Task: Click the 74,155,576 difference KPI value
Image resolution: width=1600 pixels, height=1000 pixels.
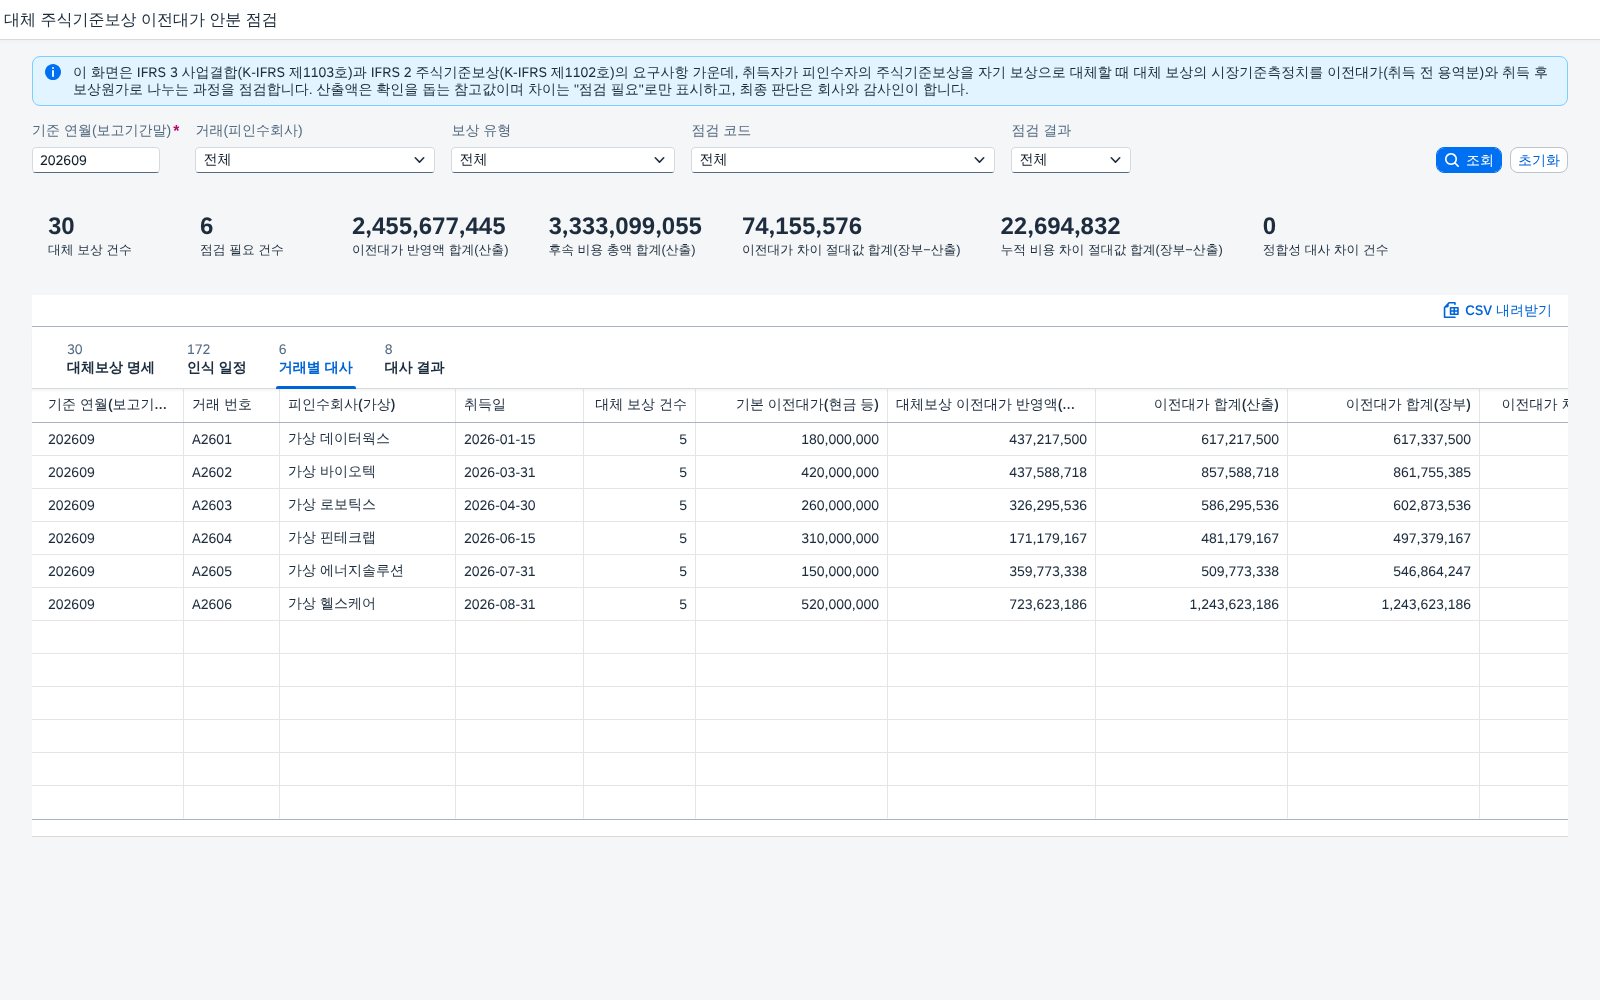Action: pos(802,226)
